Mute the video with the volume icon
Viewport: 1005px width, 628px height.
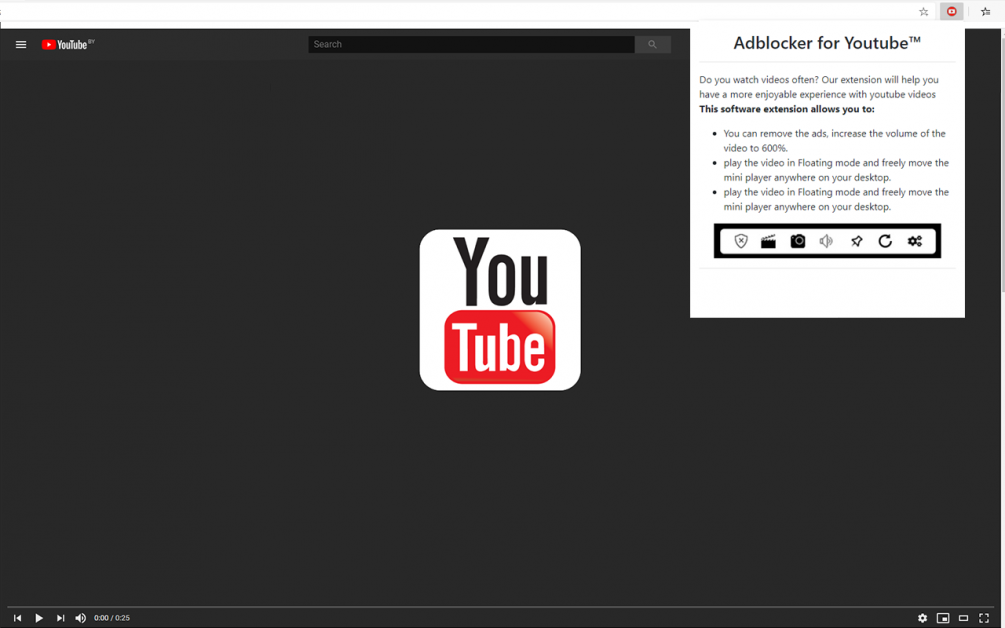pos(80,618)
